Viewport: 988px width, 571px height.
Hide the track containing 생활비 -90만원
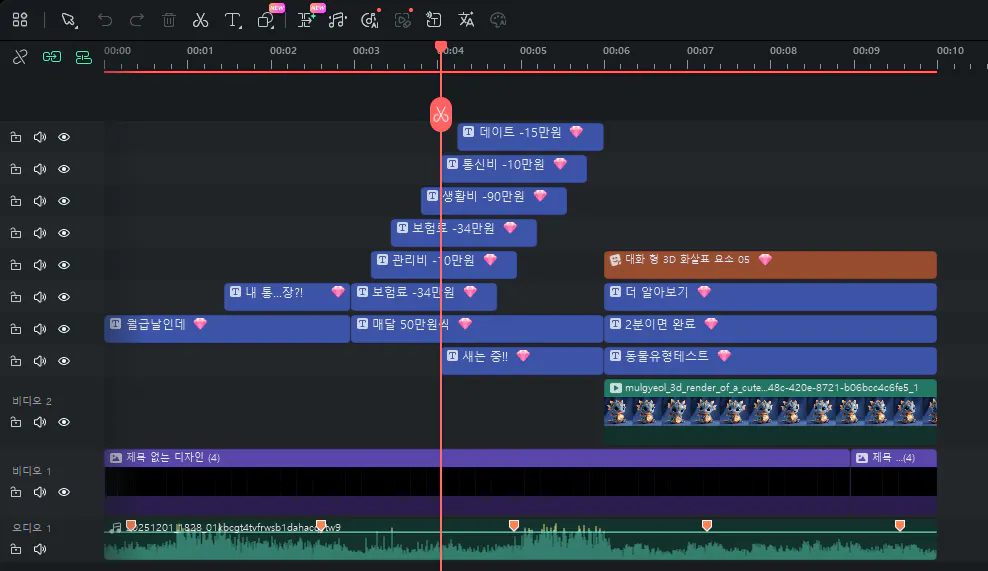[x=64, y=201]
